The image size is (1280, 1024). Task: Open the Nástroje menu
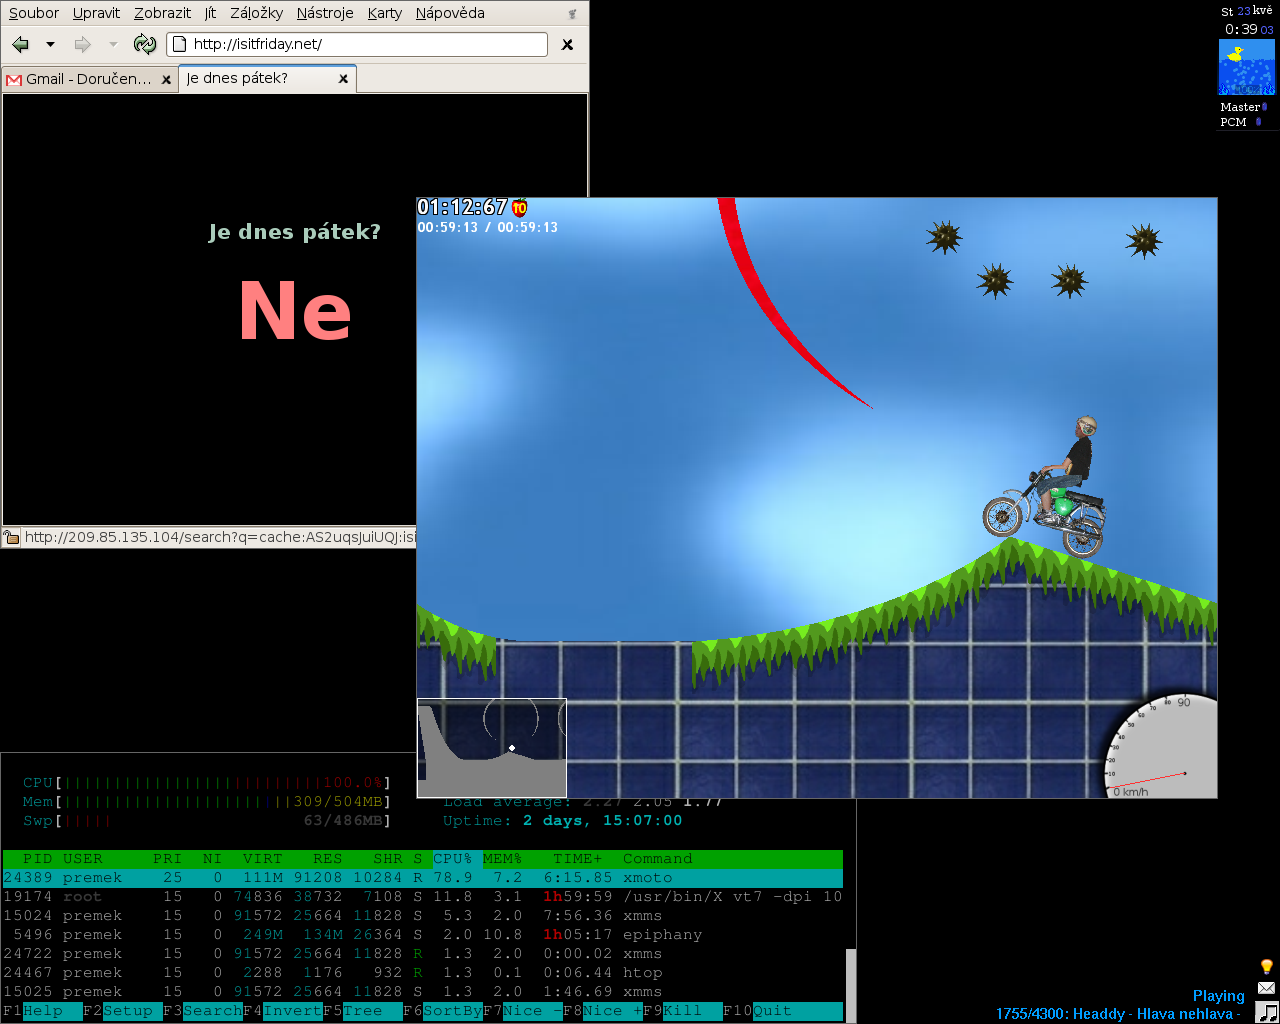pos(325,13)
